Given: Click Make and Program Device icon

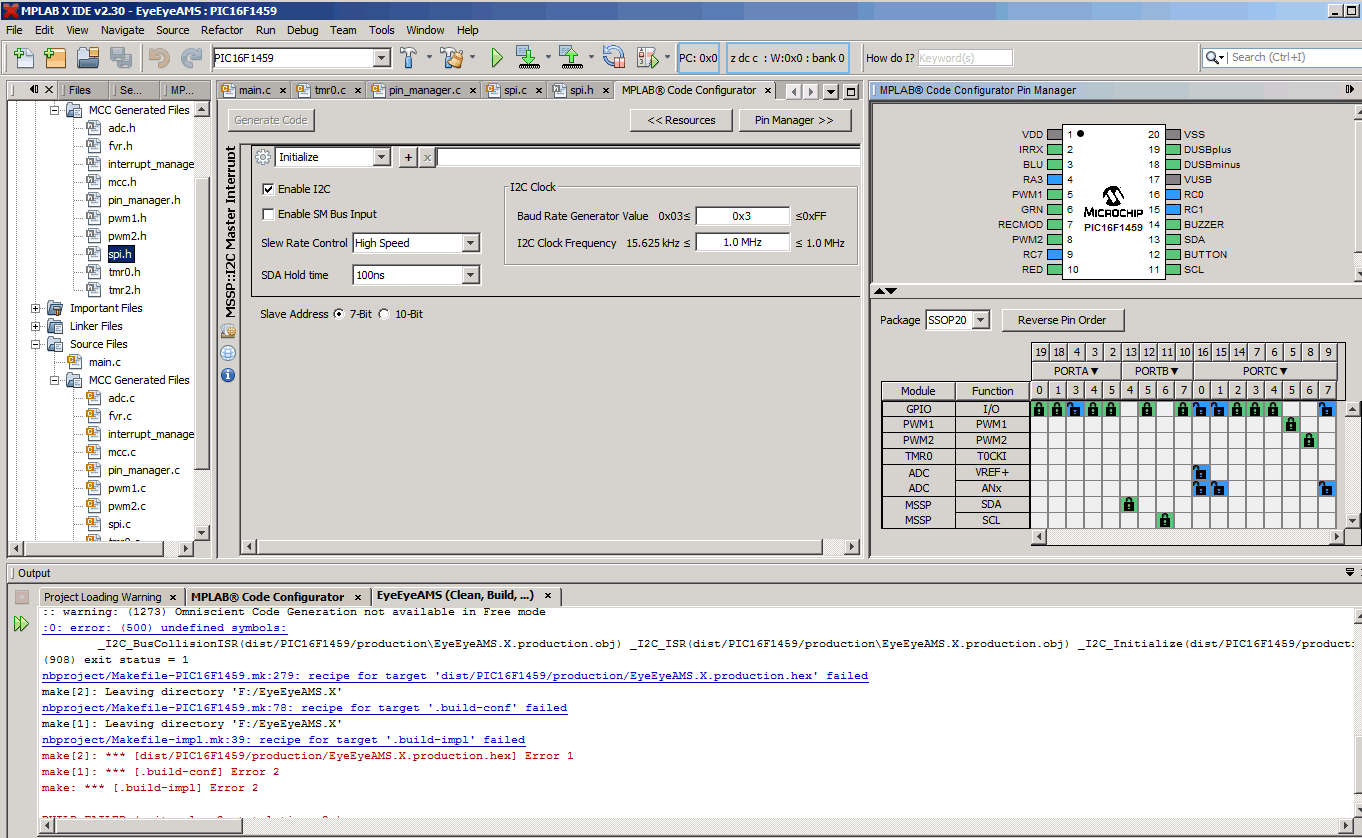Looking at the screenshot, I should click(528, 58).
